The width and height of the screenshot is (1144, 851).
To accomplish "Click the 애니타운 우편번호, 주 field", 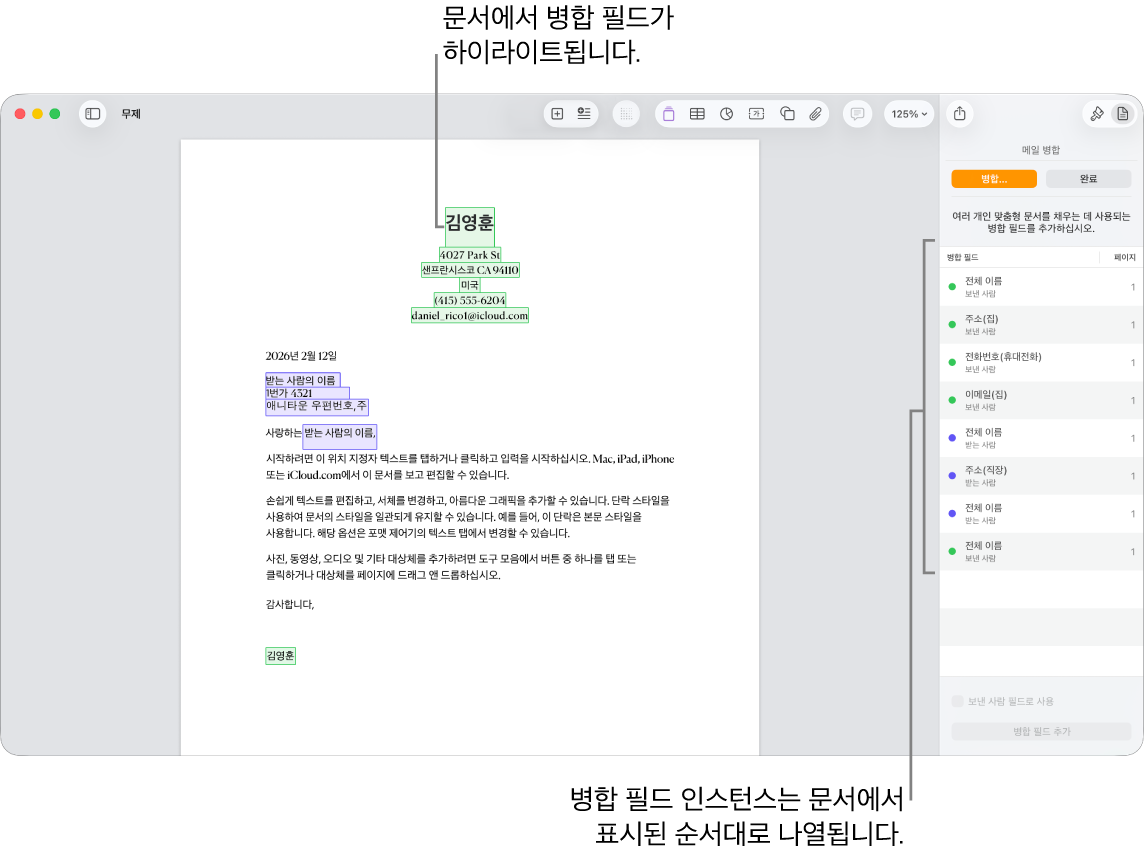I will pyautogui.click(x=317, y=406).
